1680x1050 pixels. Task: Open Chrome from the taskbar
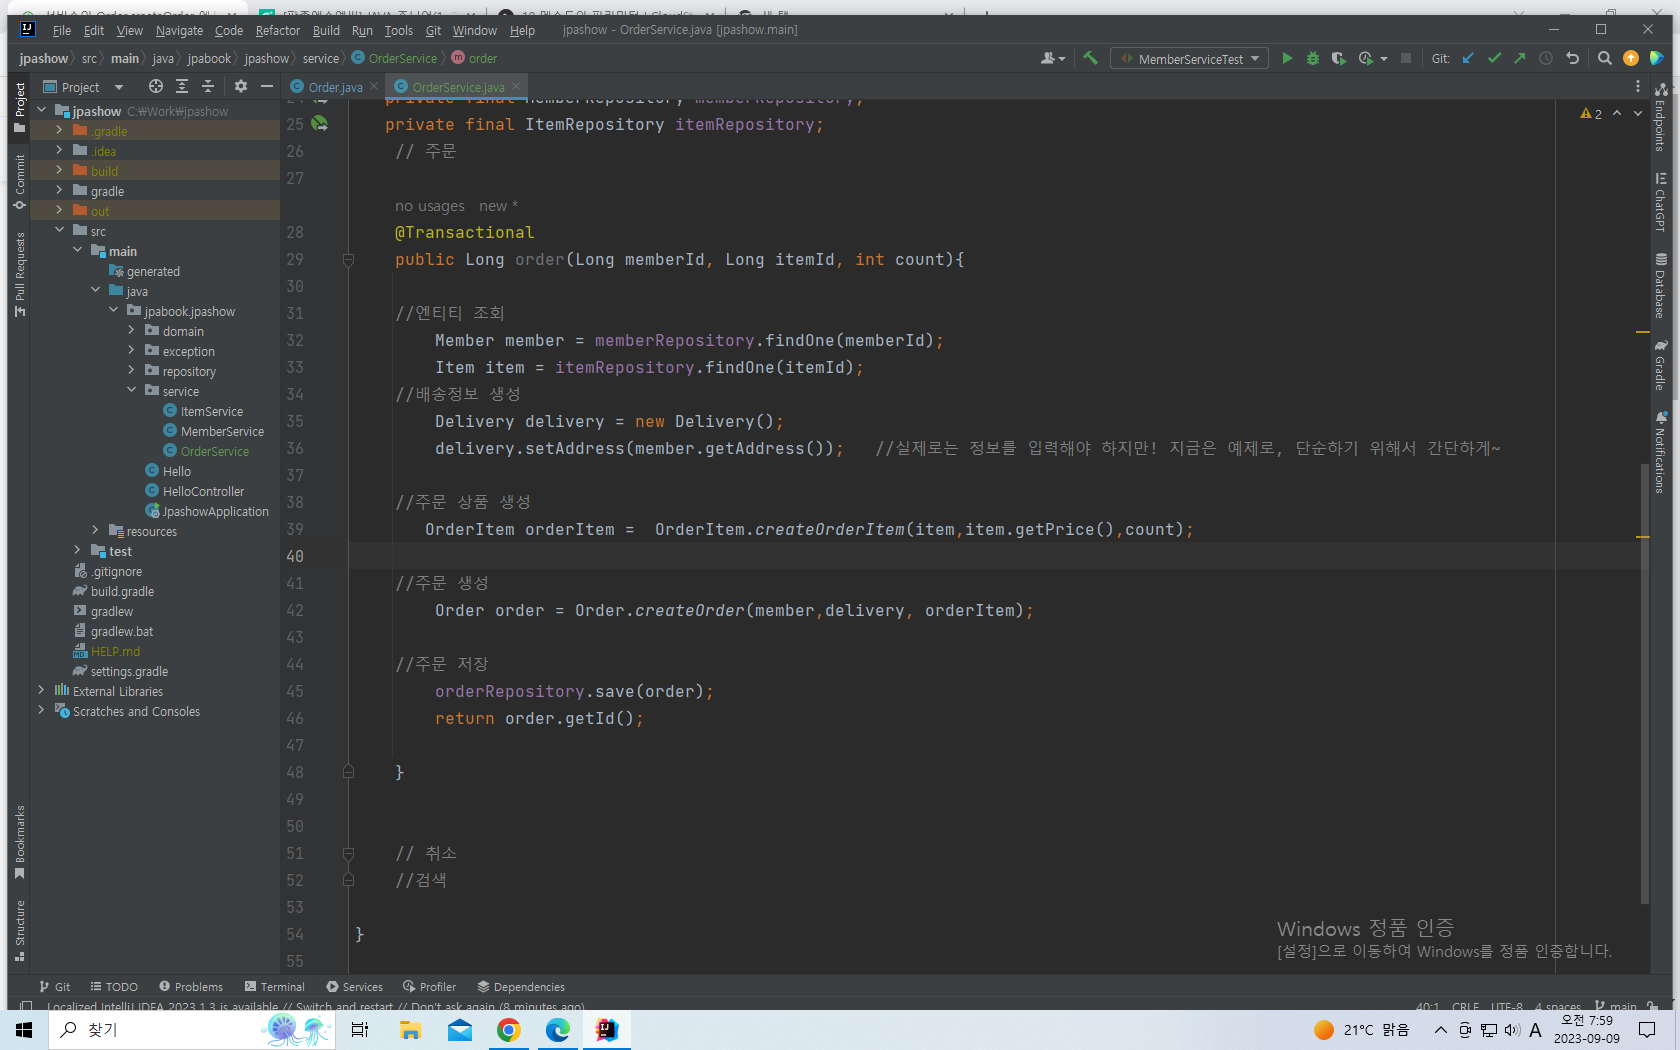pos(509,1030)
